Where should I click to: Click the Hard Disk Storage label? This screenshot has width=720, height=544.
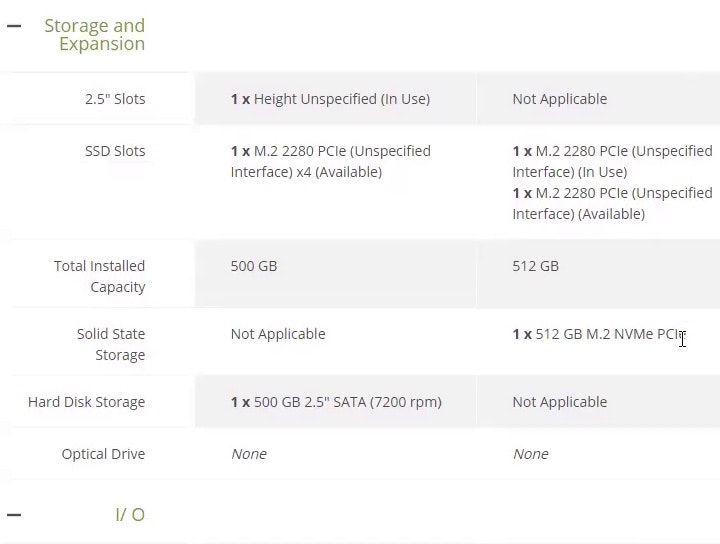click(x=87, y=402)
